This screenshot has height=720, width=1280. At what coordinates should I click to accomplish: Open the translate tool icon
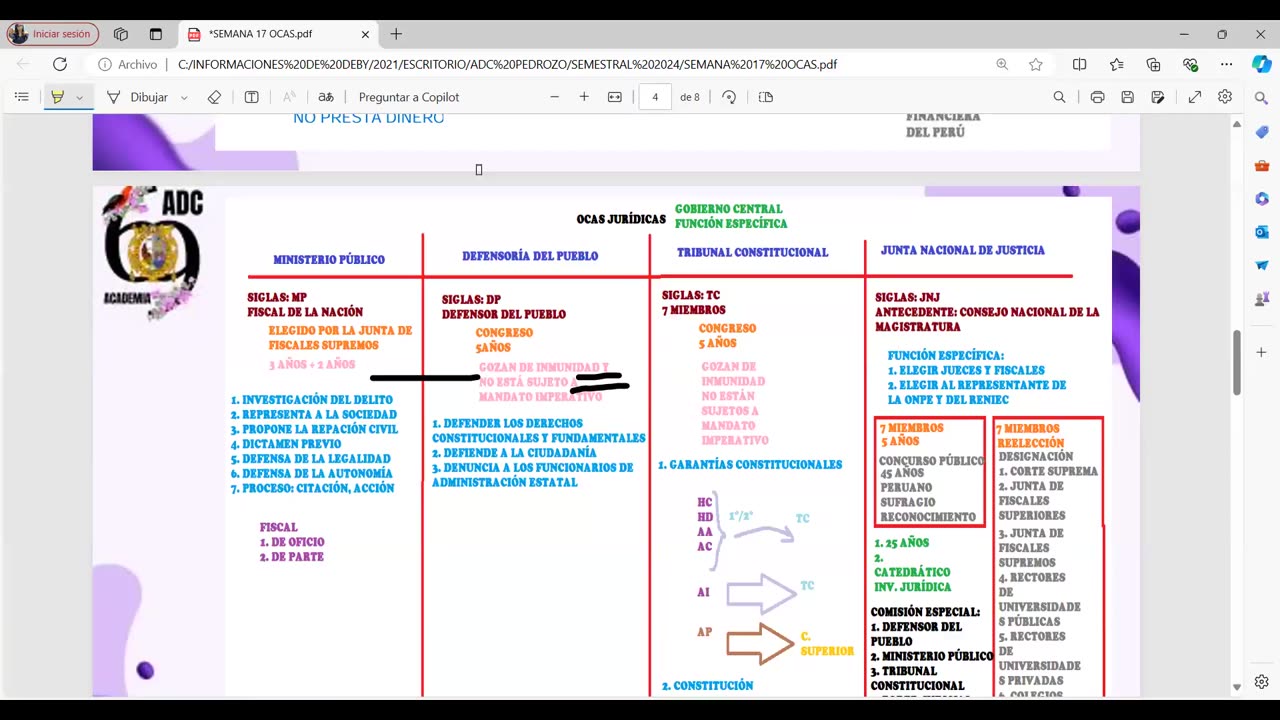click(x=326, y=97)
